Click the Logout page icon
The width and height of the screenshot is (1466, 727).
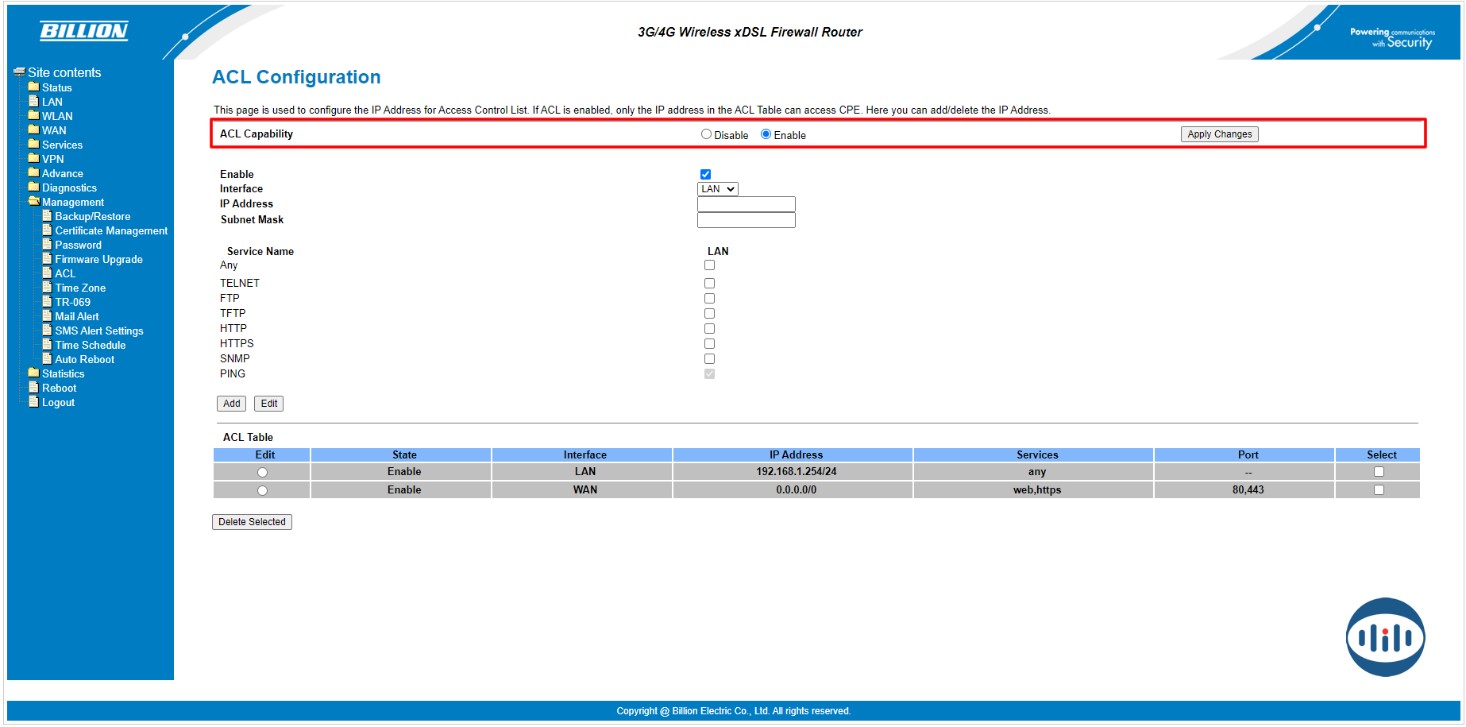[x=33, y=402]
